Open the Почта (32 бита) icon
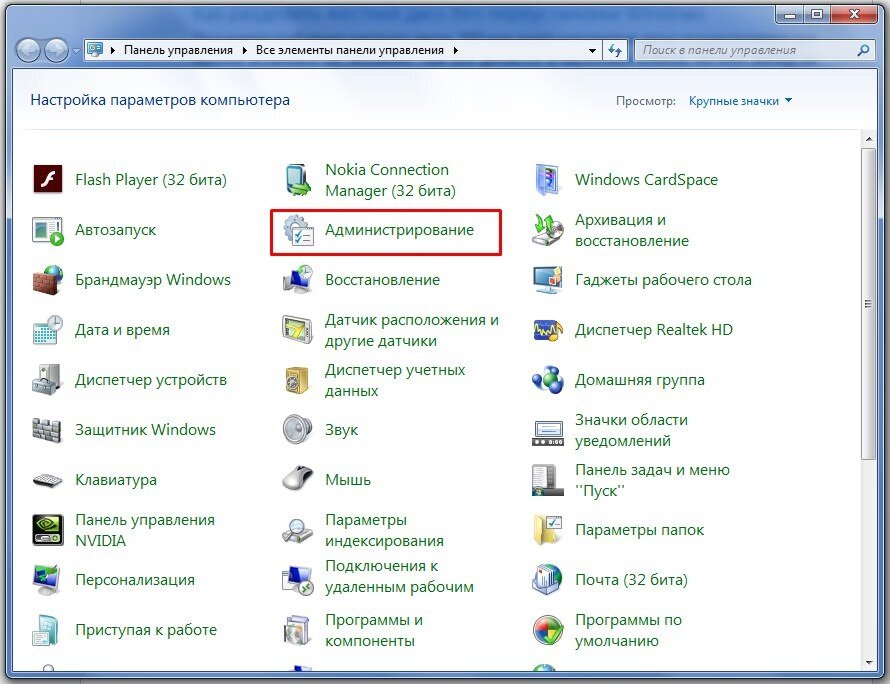Image resolution: width=890 pixels, height=684 pixels. [x=548, y=580]
